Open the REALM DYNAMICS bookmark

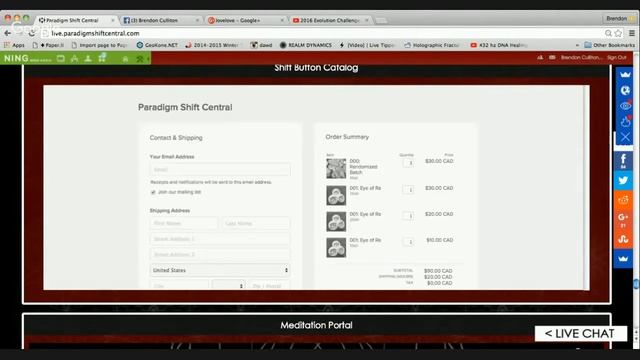click(x=306, y=45)
